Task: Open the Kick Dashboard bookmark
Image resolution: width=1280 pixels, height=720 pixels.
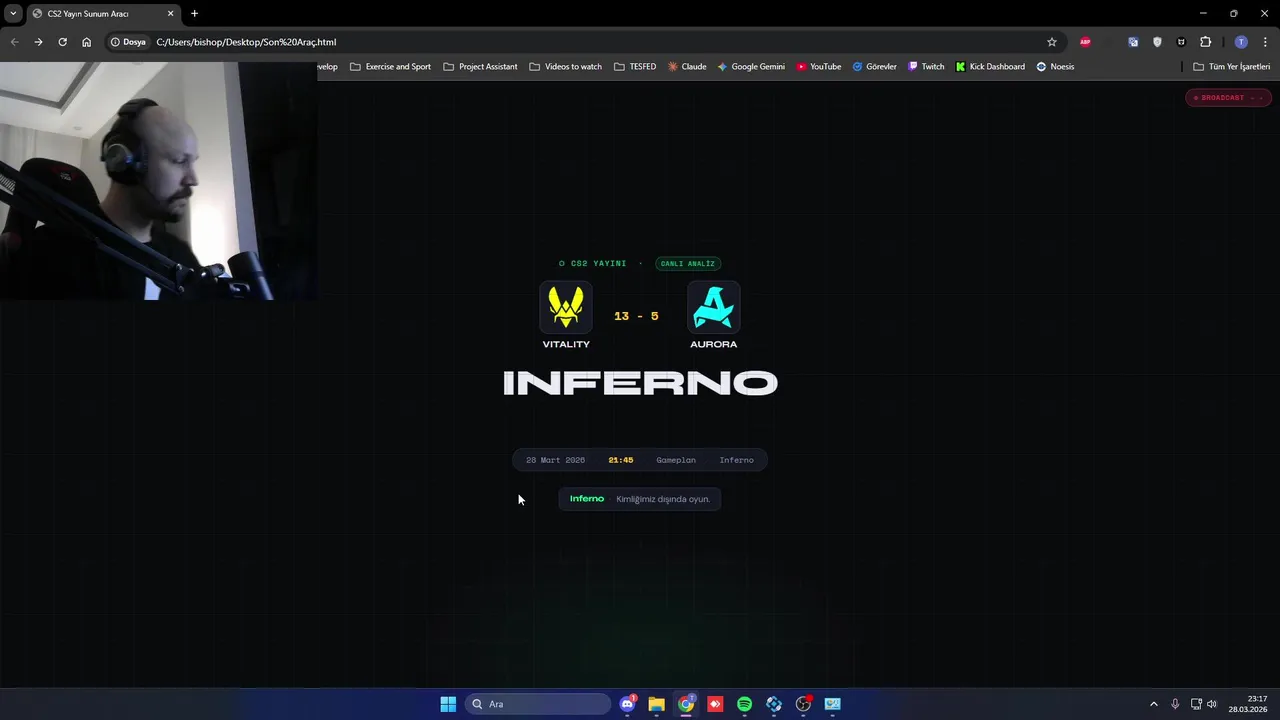Action: pyautogui.click(x=990, y=67)
